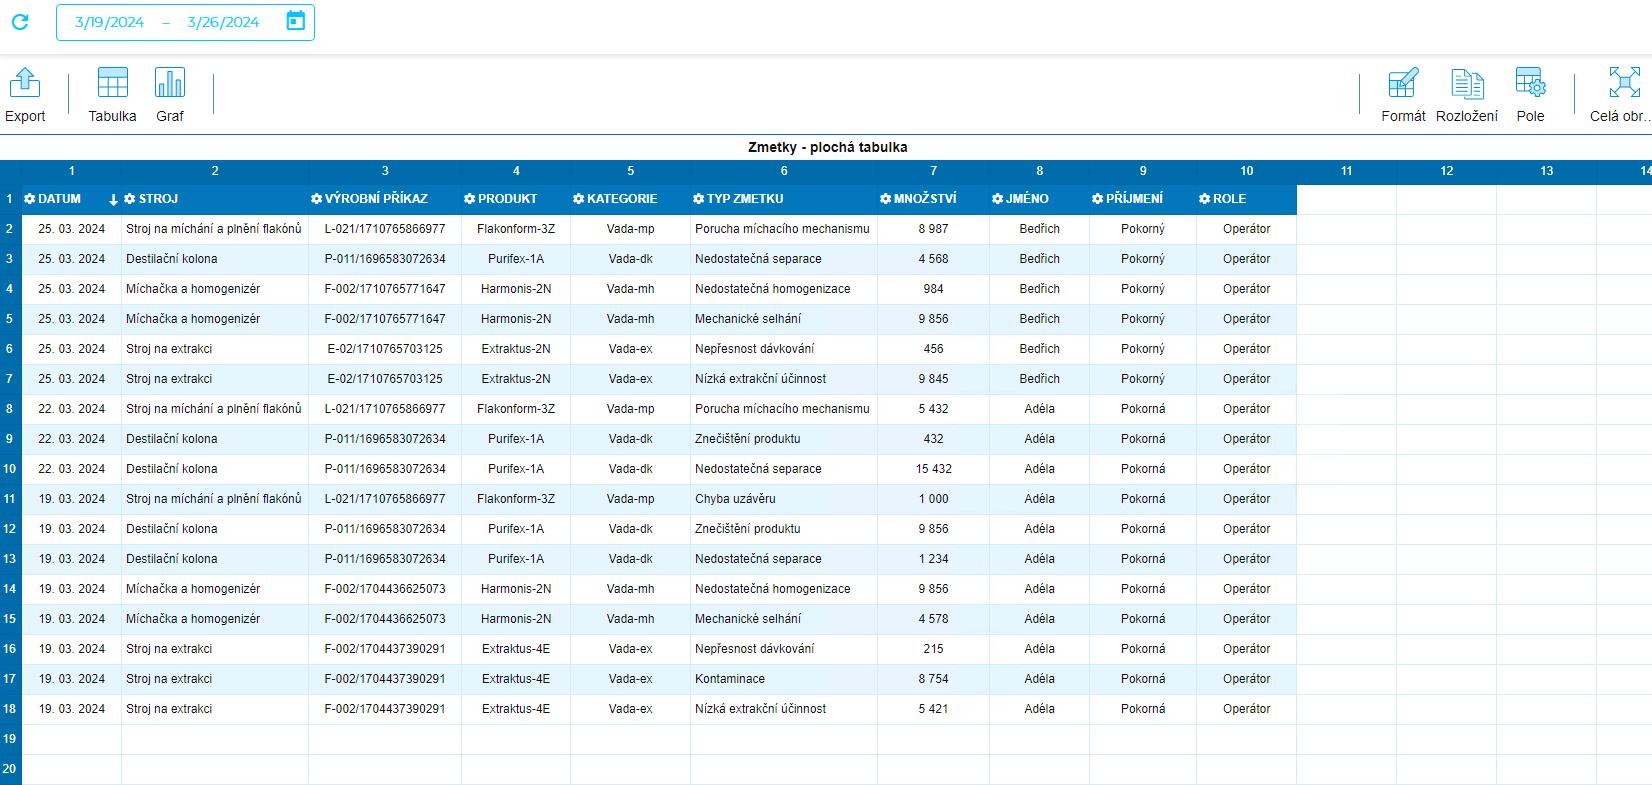Image resolution: width=1652 pixels, height=785 pixels.
Task: Select cell with quantity 15 432
Action: pyautogui.click(x=933, y=469)
